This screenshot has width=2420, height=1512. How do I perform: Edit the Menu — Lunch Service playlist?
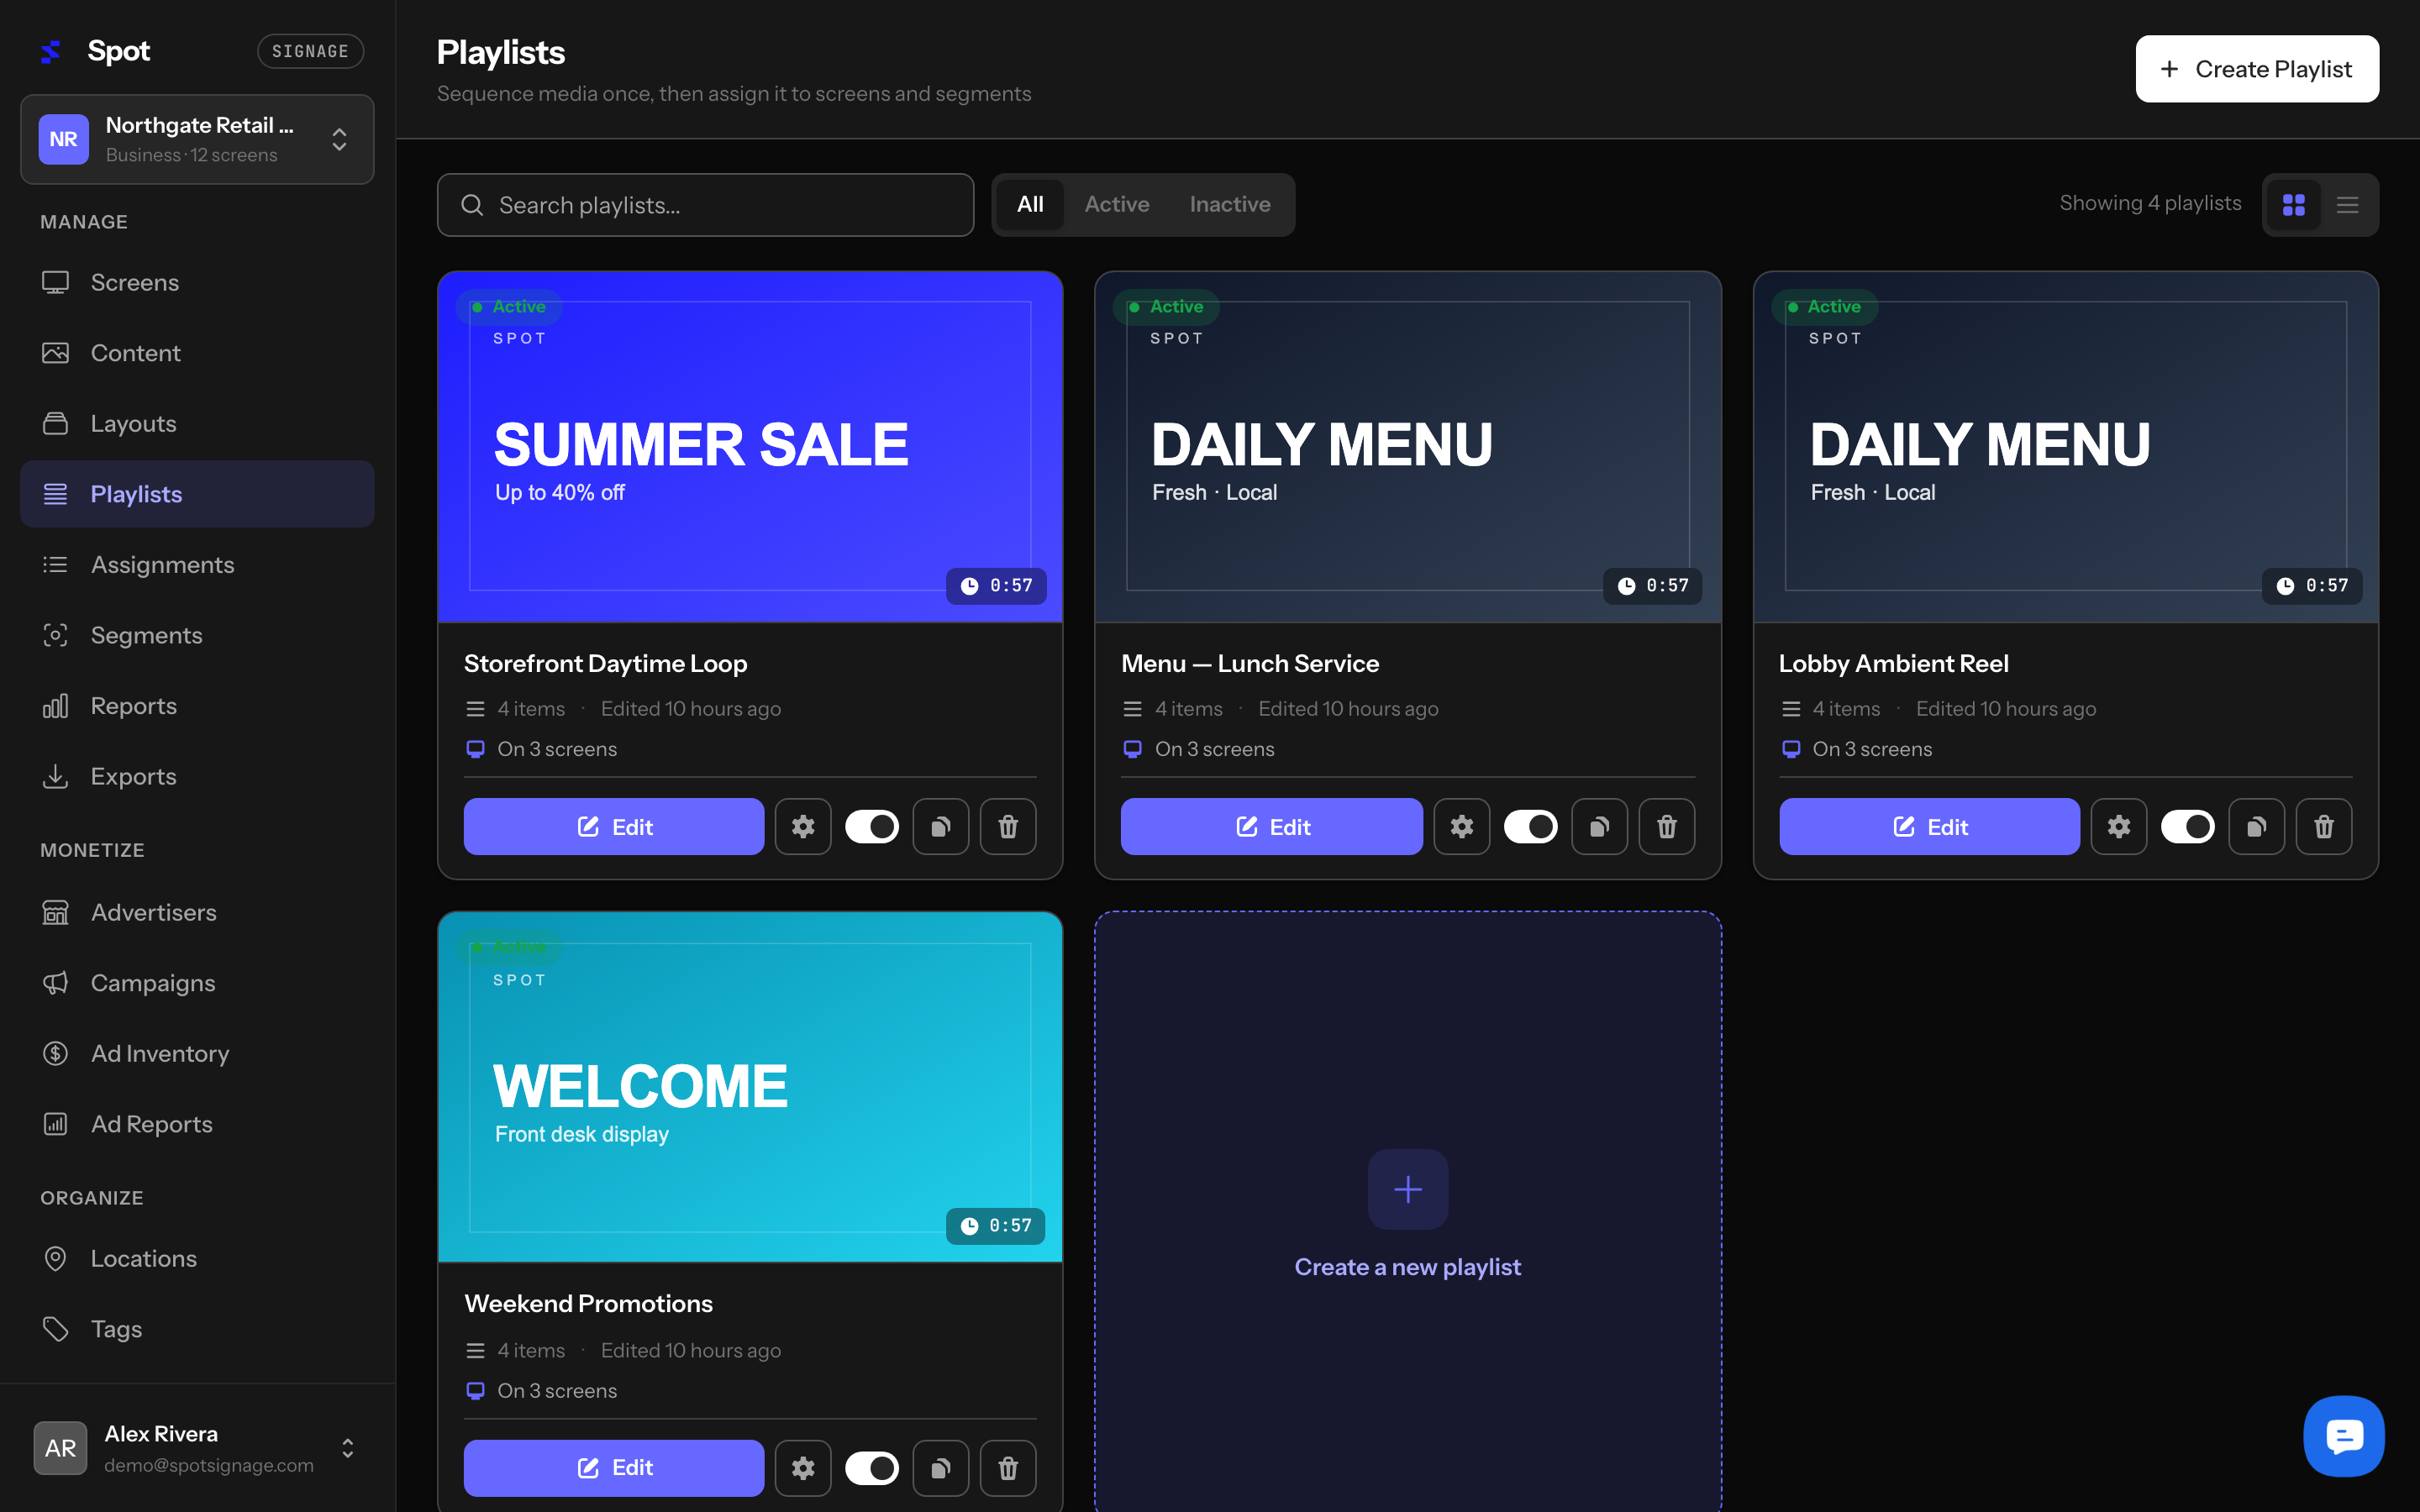click(x=1271, y=826)
